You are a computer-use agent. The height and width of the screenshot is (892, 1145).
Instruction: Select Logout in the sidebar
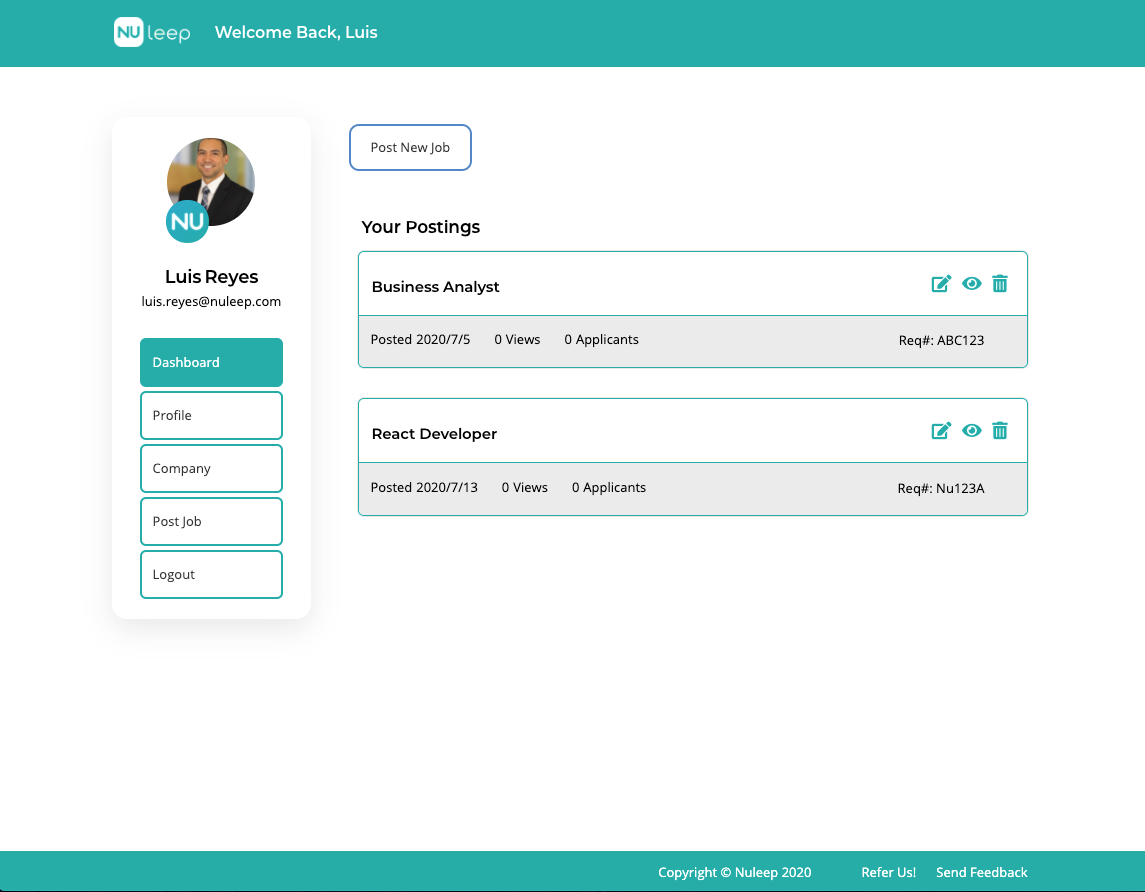(211, 574)
